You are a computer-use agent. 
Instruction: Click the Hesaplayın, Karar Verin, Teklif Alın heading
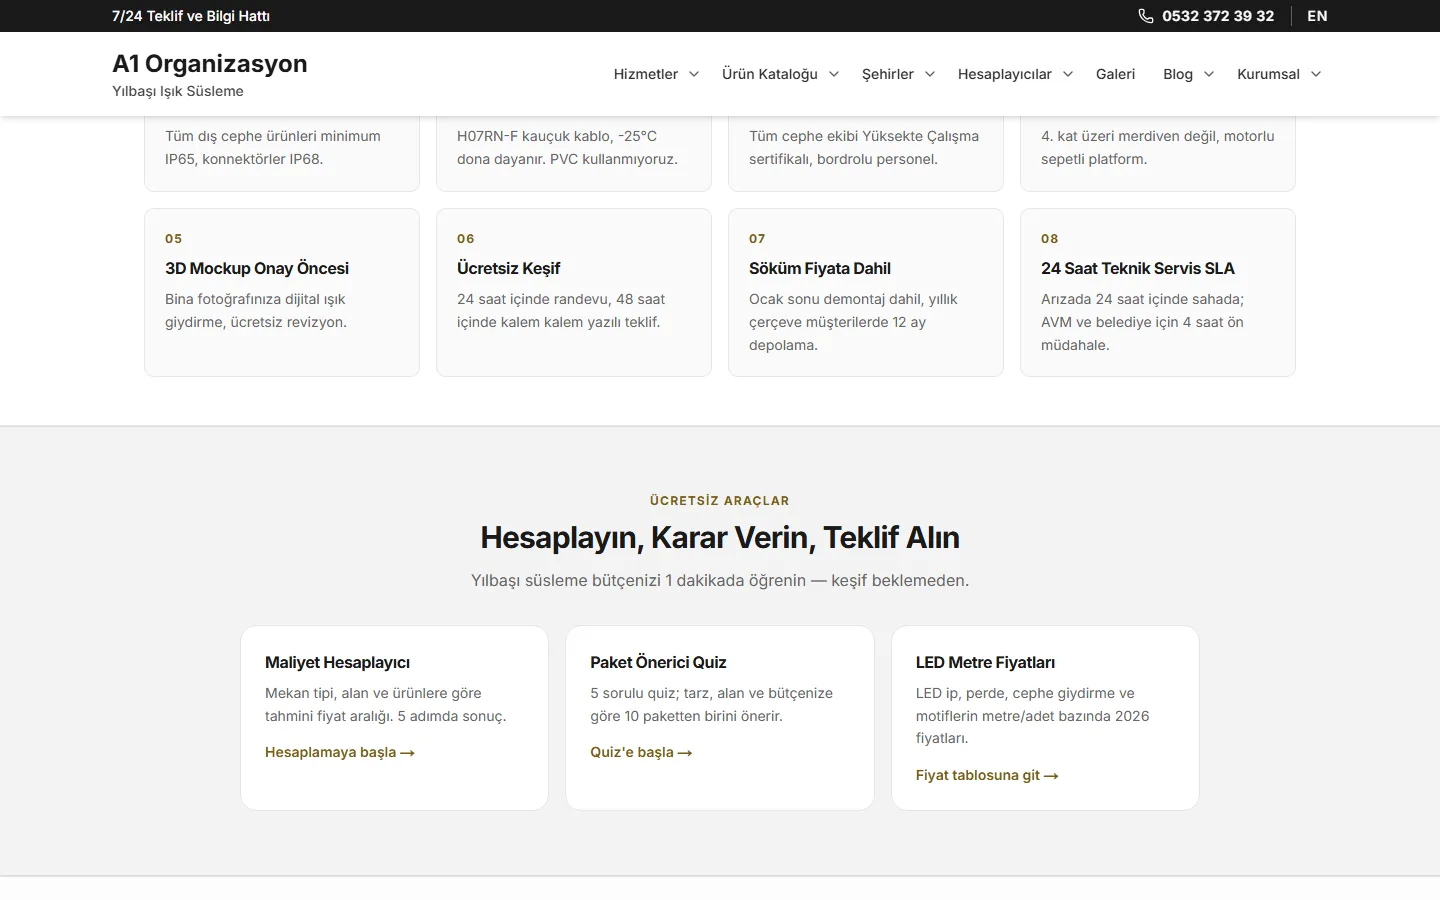point(720,538)
